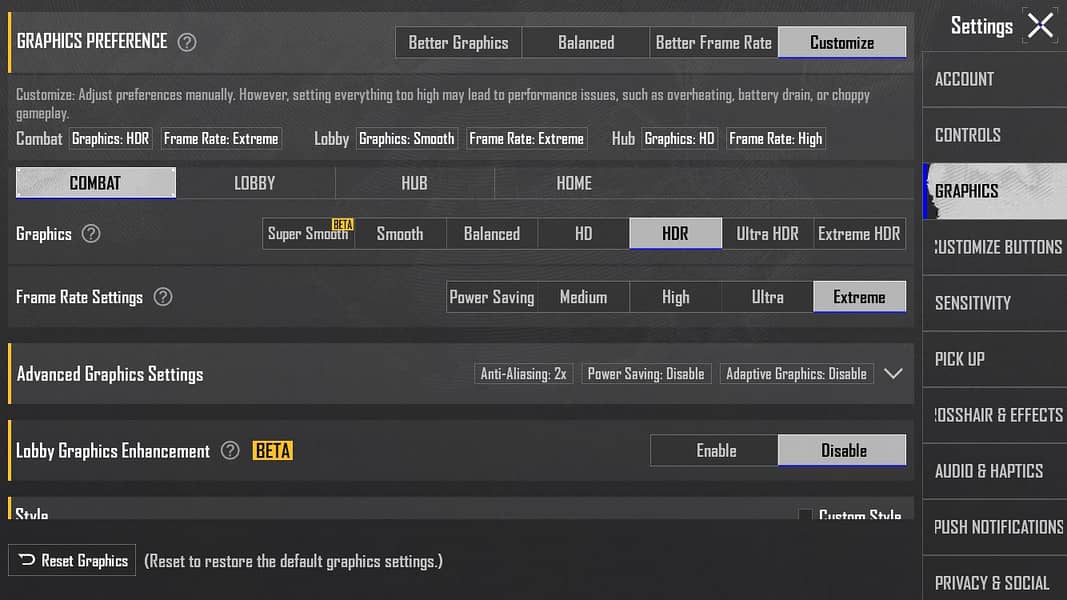Viewport: 1067px width, 600px height.
Task: Switch to the Lobby tab
Action: click(255, 183)
